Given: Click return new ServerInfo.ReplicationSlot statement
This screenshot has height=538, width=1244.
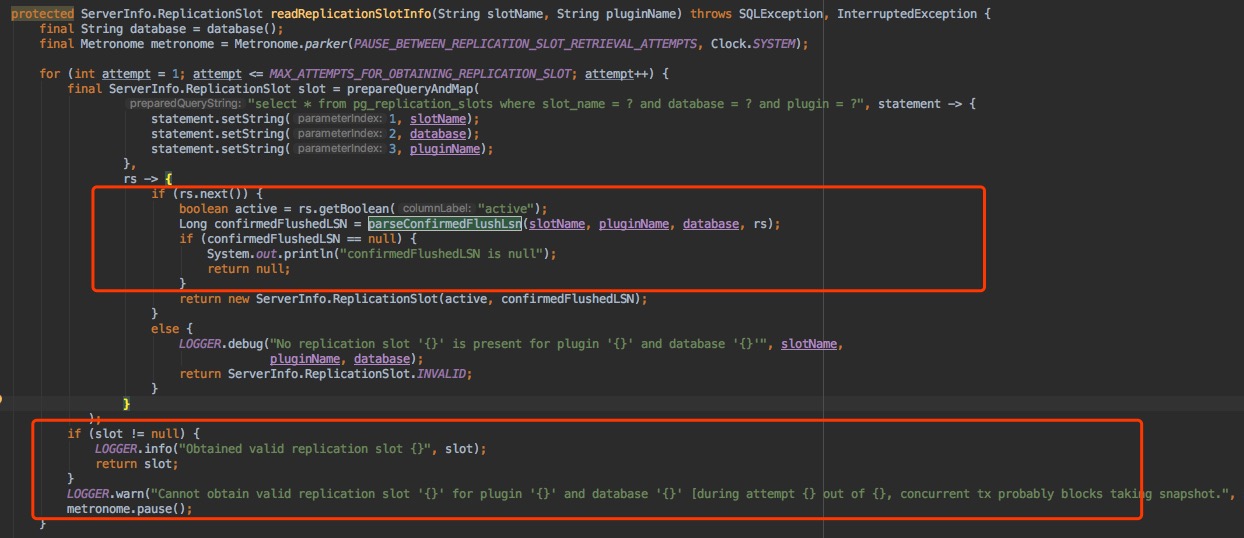Looking at the screenshot, I should tap(414, 299).
